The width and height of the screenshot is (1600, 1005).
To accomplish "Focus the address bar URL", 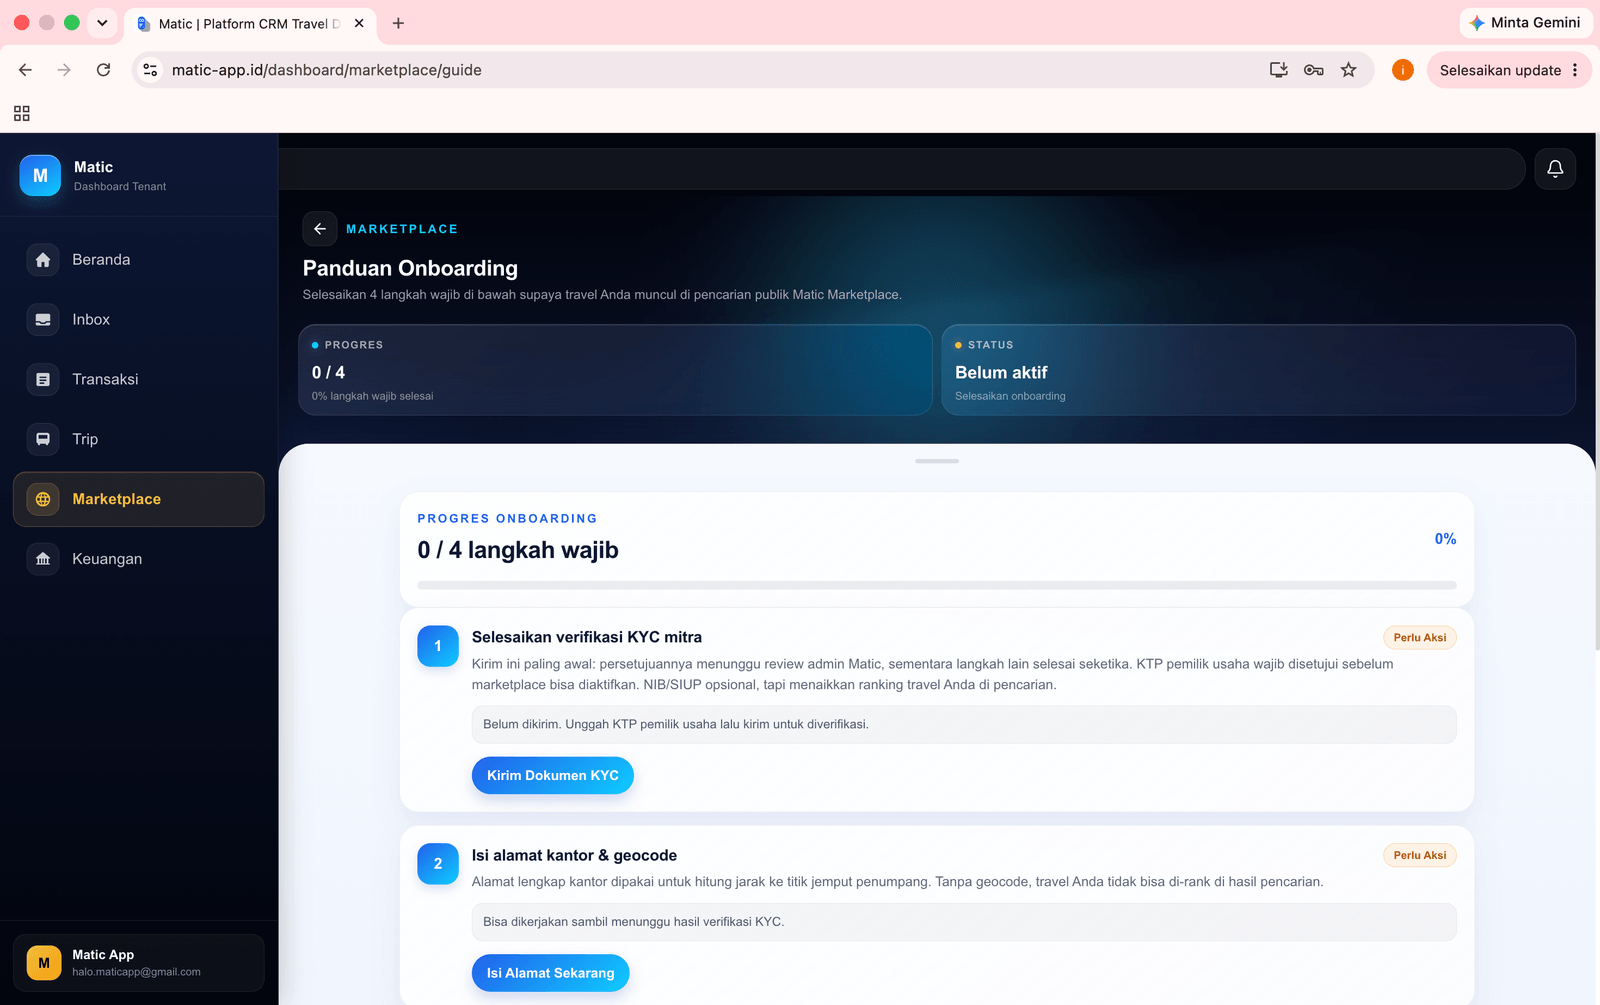I will [x=327, y=70].
